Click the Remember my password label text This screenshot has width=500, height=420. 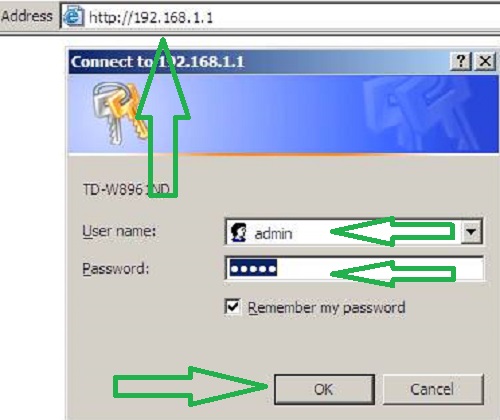326,307
